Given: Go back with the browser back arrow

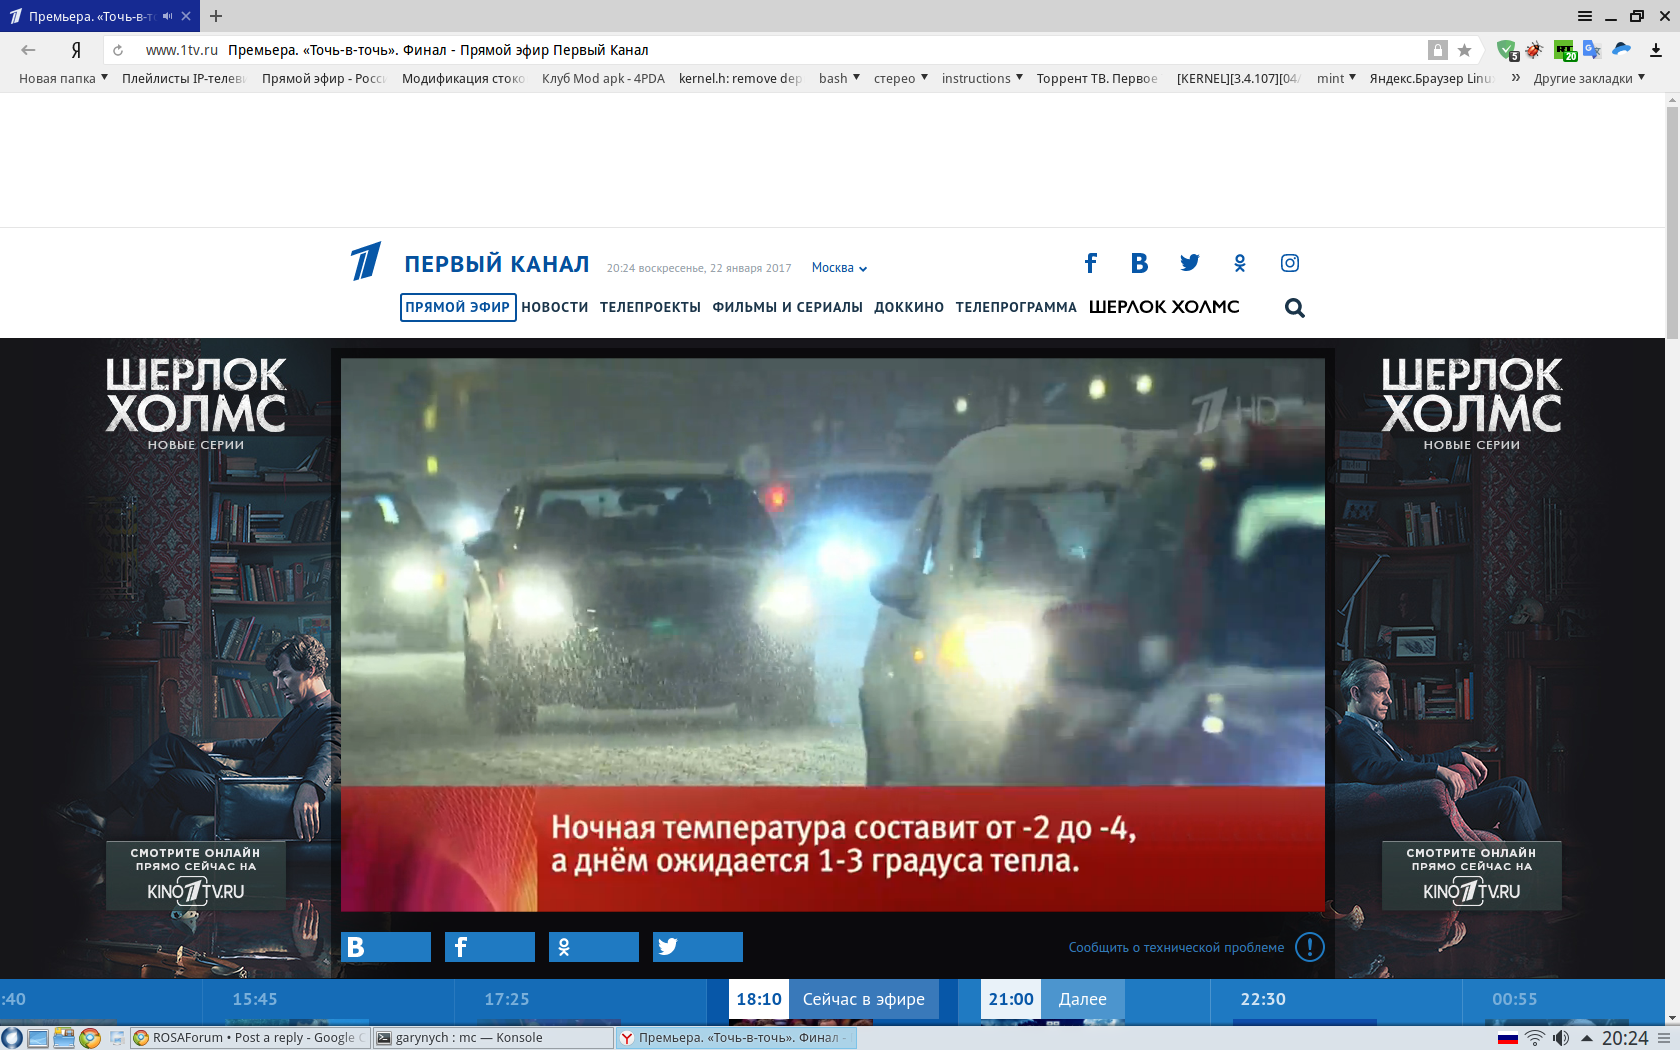Looking at the screenshot, I should (28, 50).
